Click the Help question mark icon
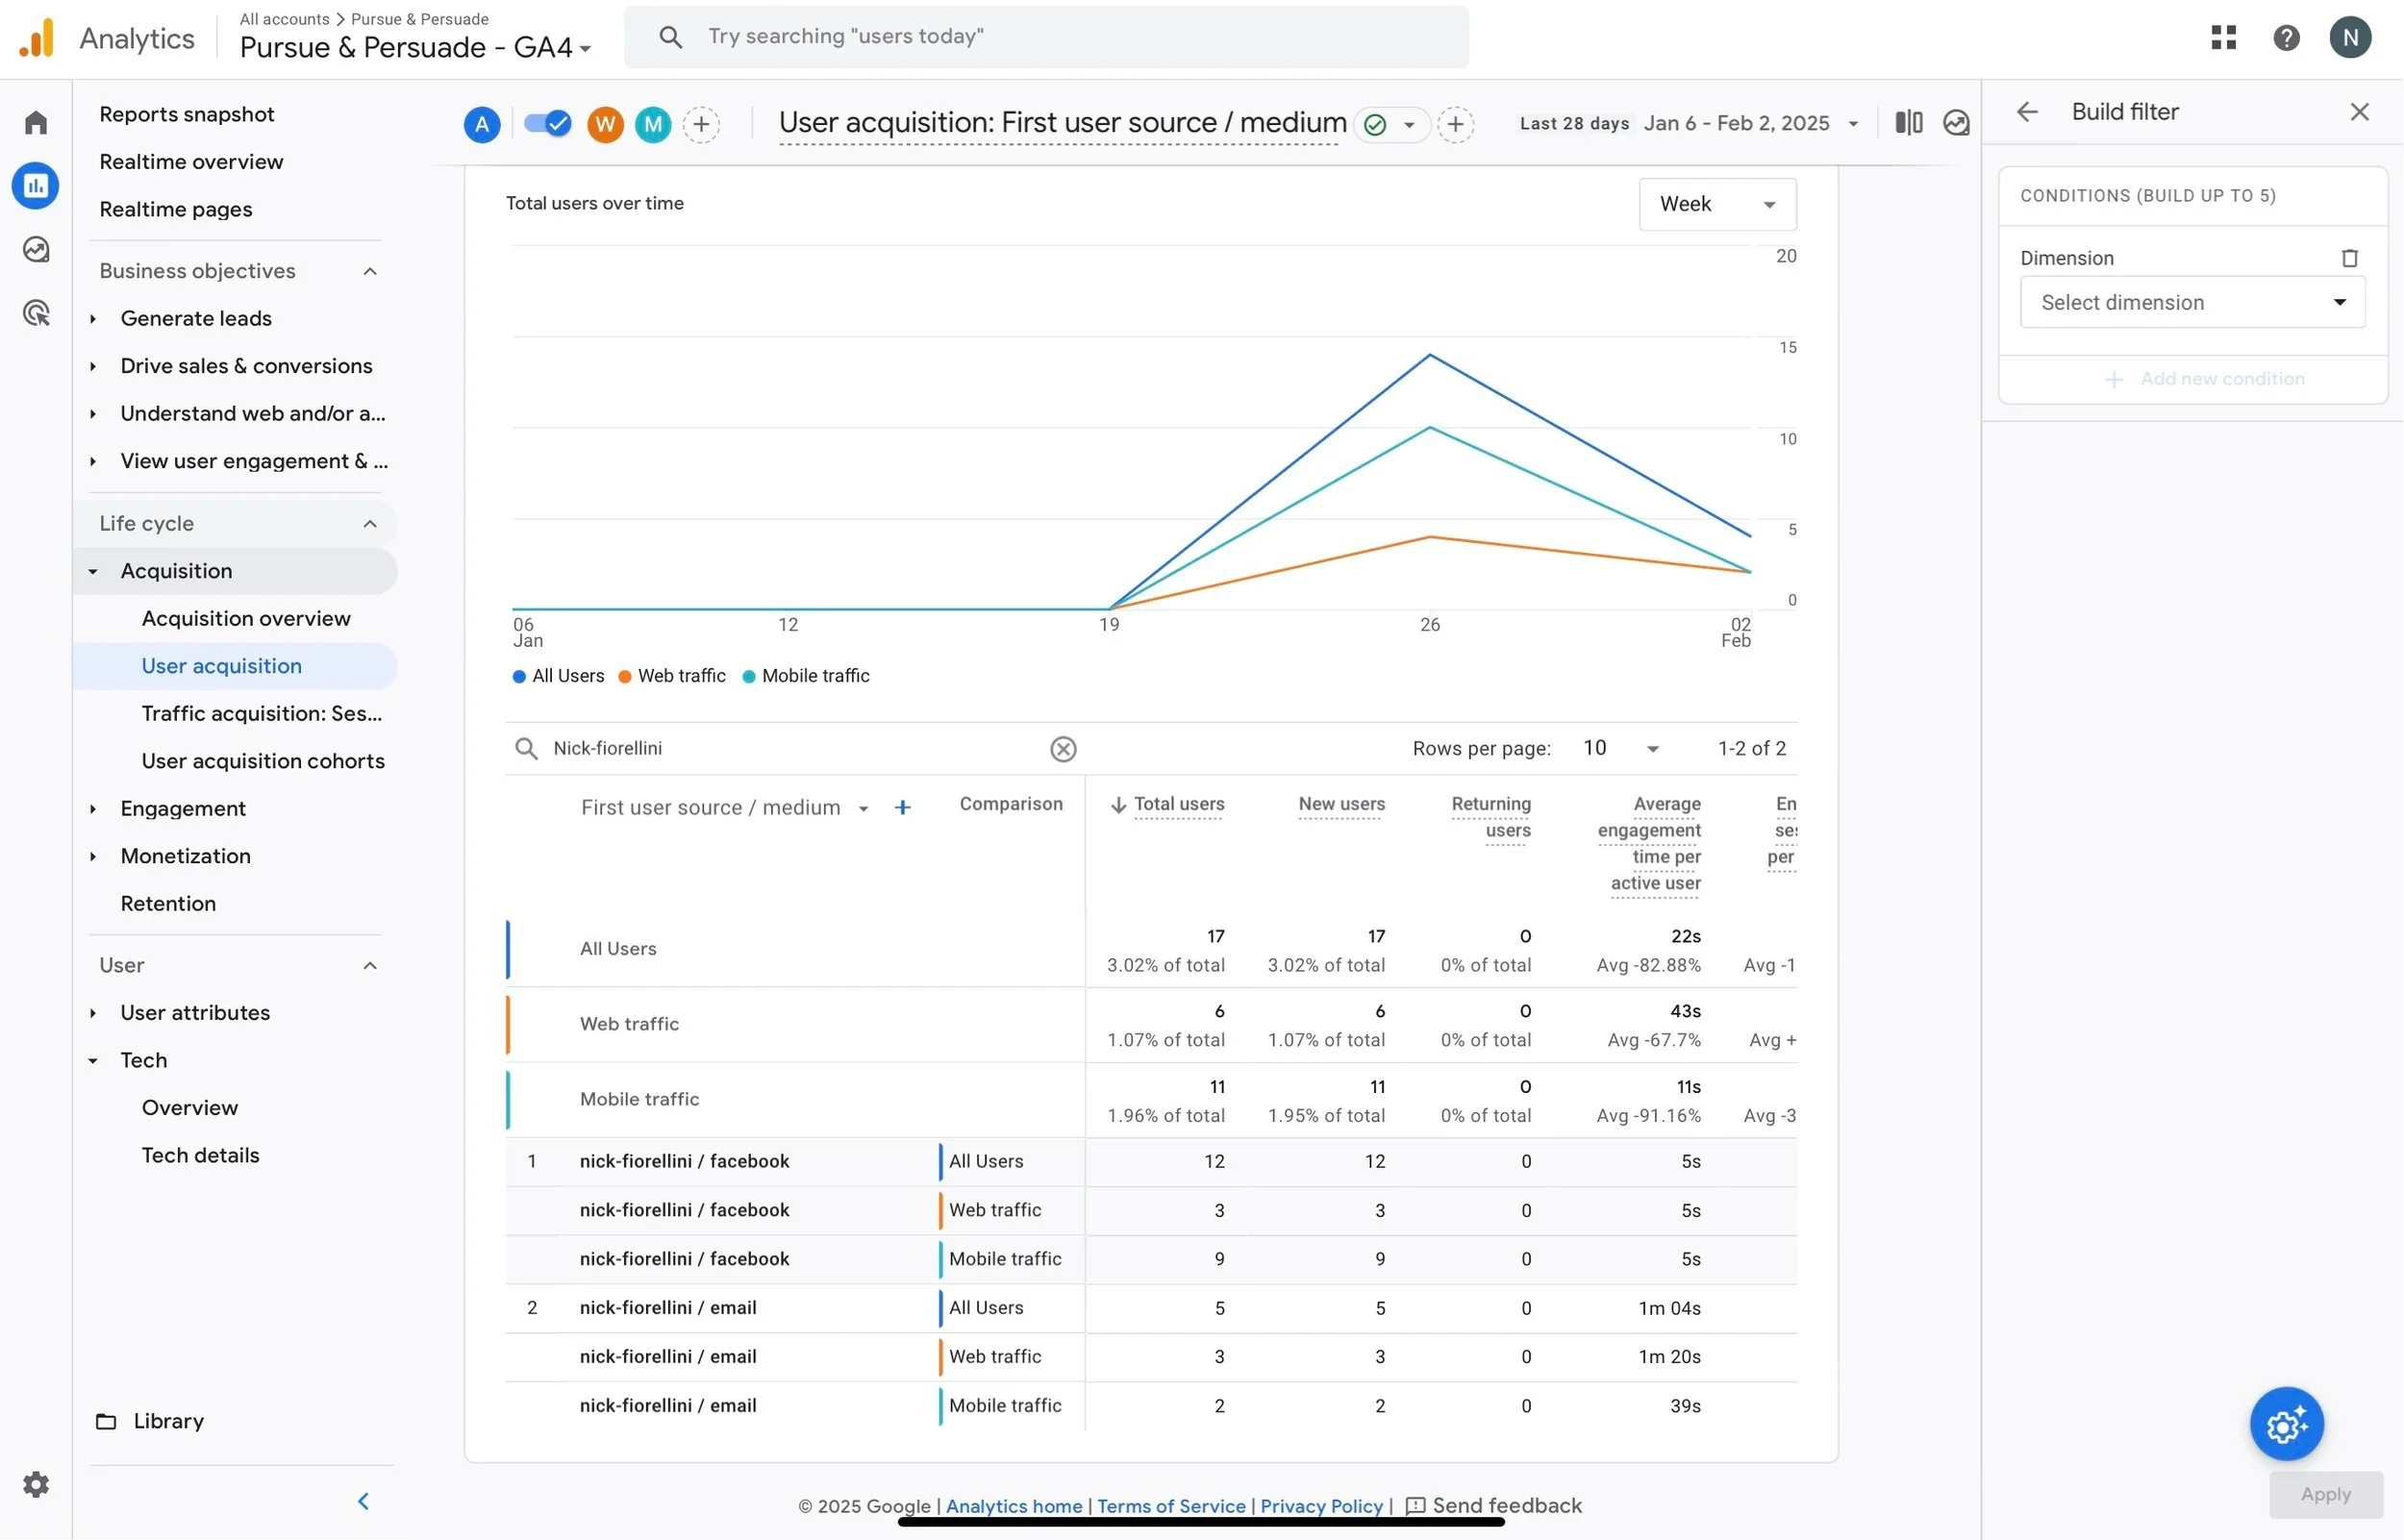The height and width of the screenshot is (1540, 2404). [2286, 38]
